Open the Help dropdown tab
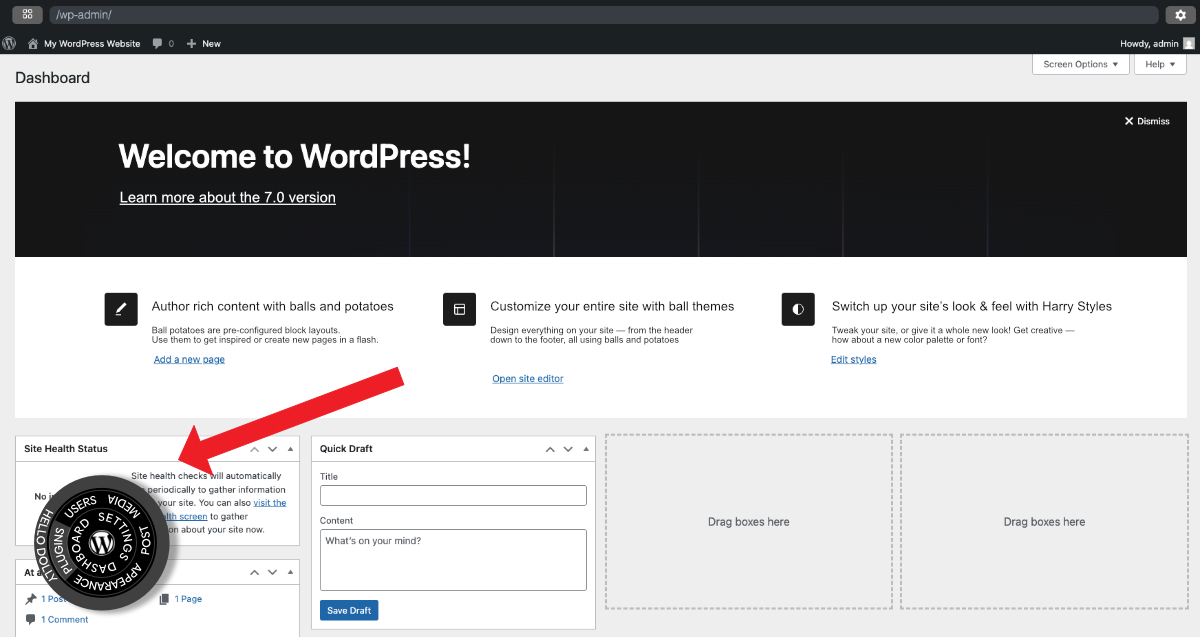 [1160, 64]
